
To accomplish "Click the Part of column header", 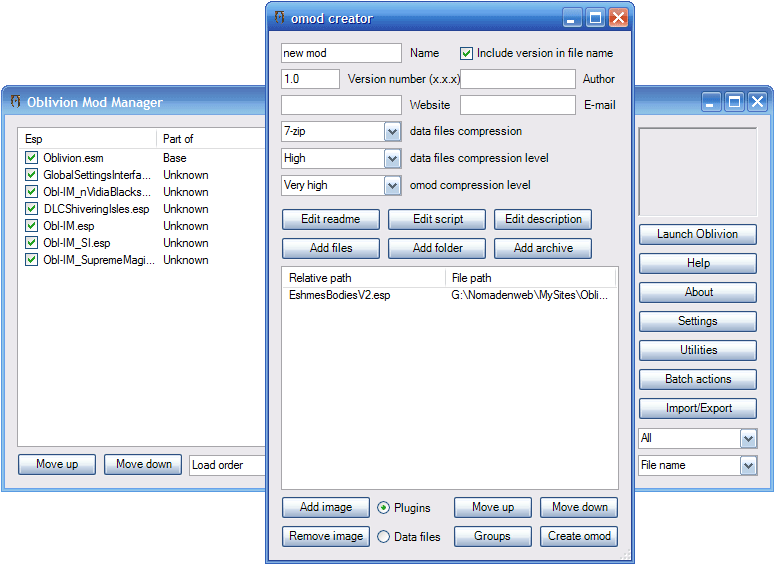I will pyautogui.click(x=211, y=139).
